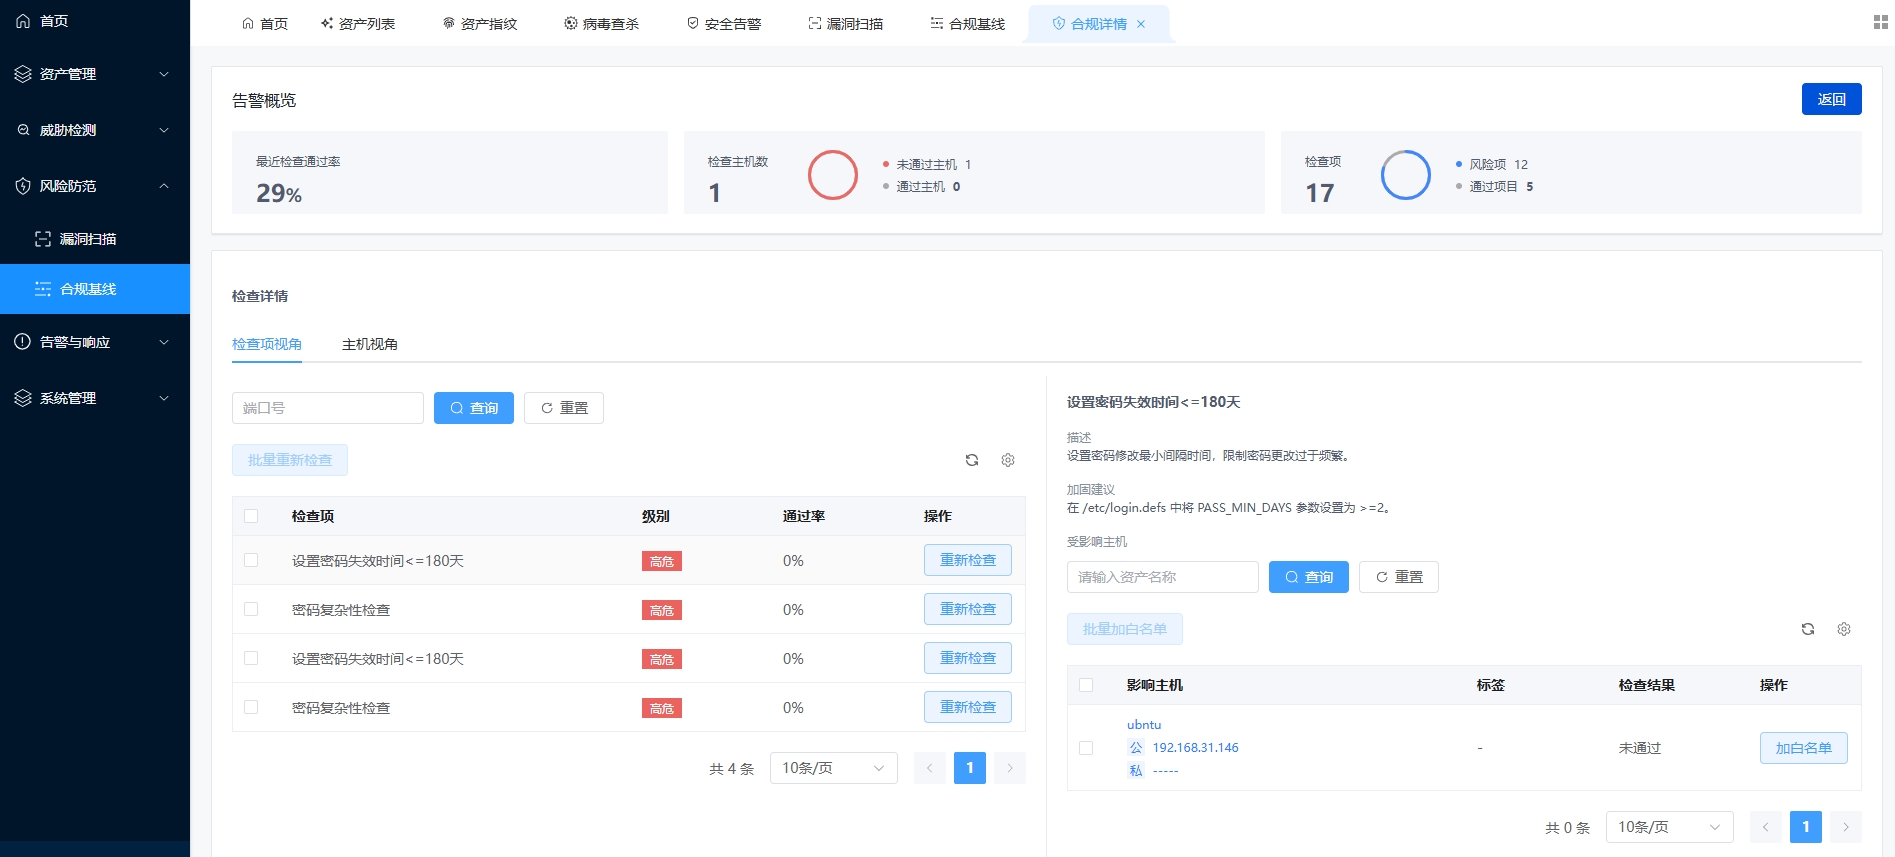Viewport: 1895px width, 857px height.
Task: Open settings gear above affected hosts table
Action: (x=1844, y=629)
